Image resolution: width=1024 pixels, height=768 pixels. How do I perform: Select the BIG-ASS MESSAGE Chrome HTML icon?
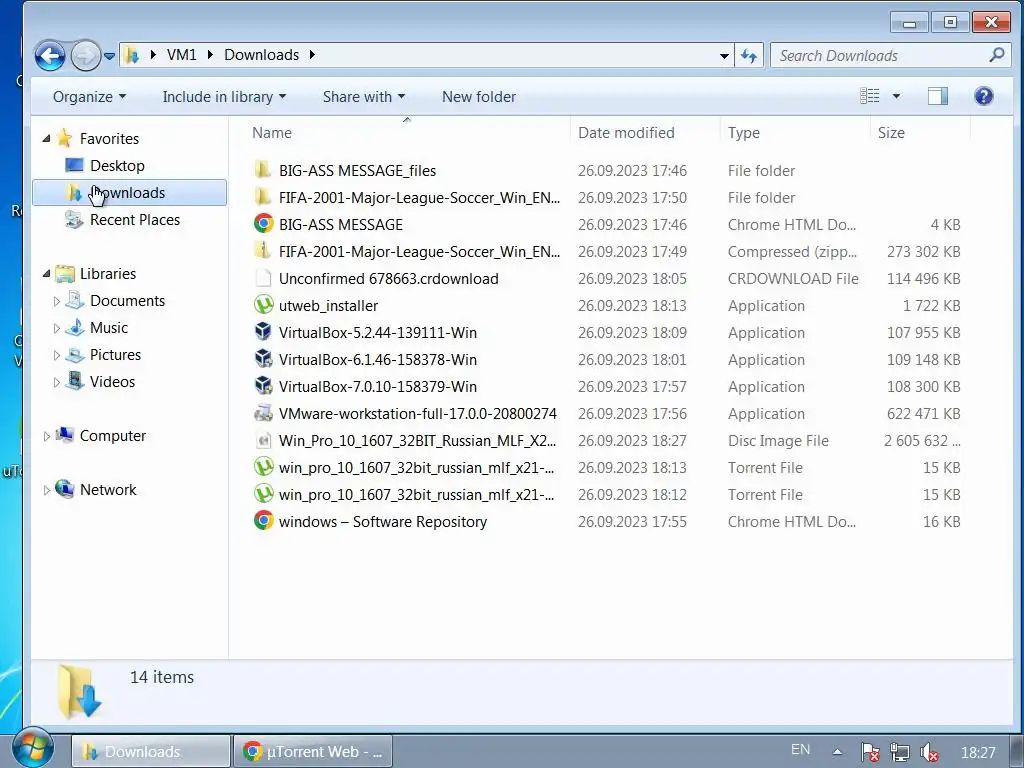click(263, 224)
